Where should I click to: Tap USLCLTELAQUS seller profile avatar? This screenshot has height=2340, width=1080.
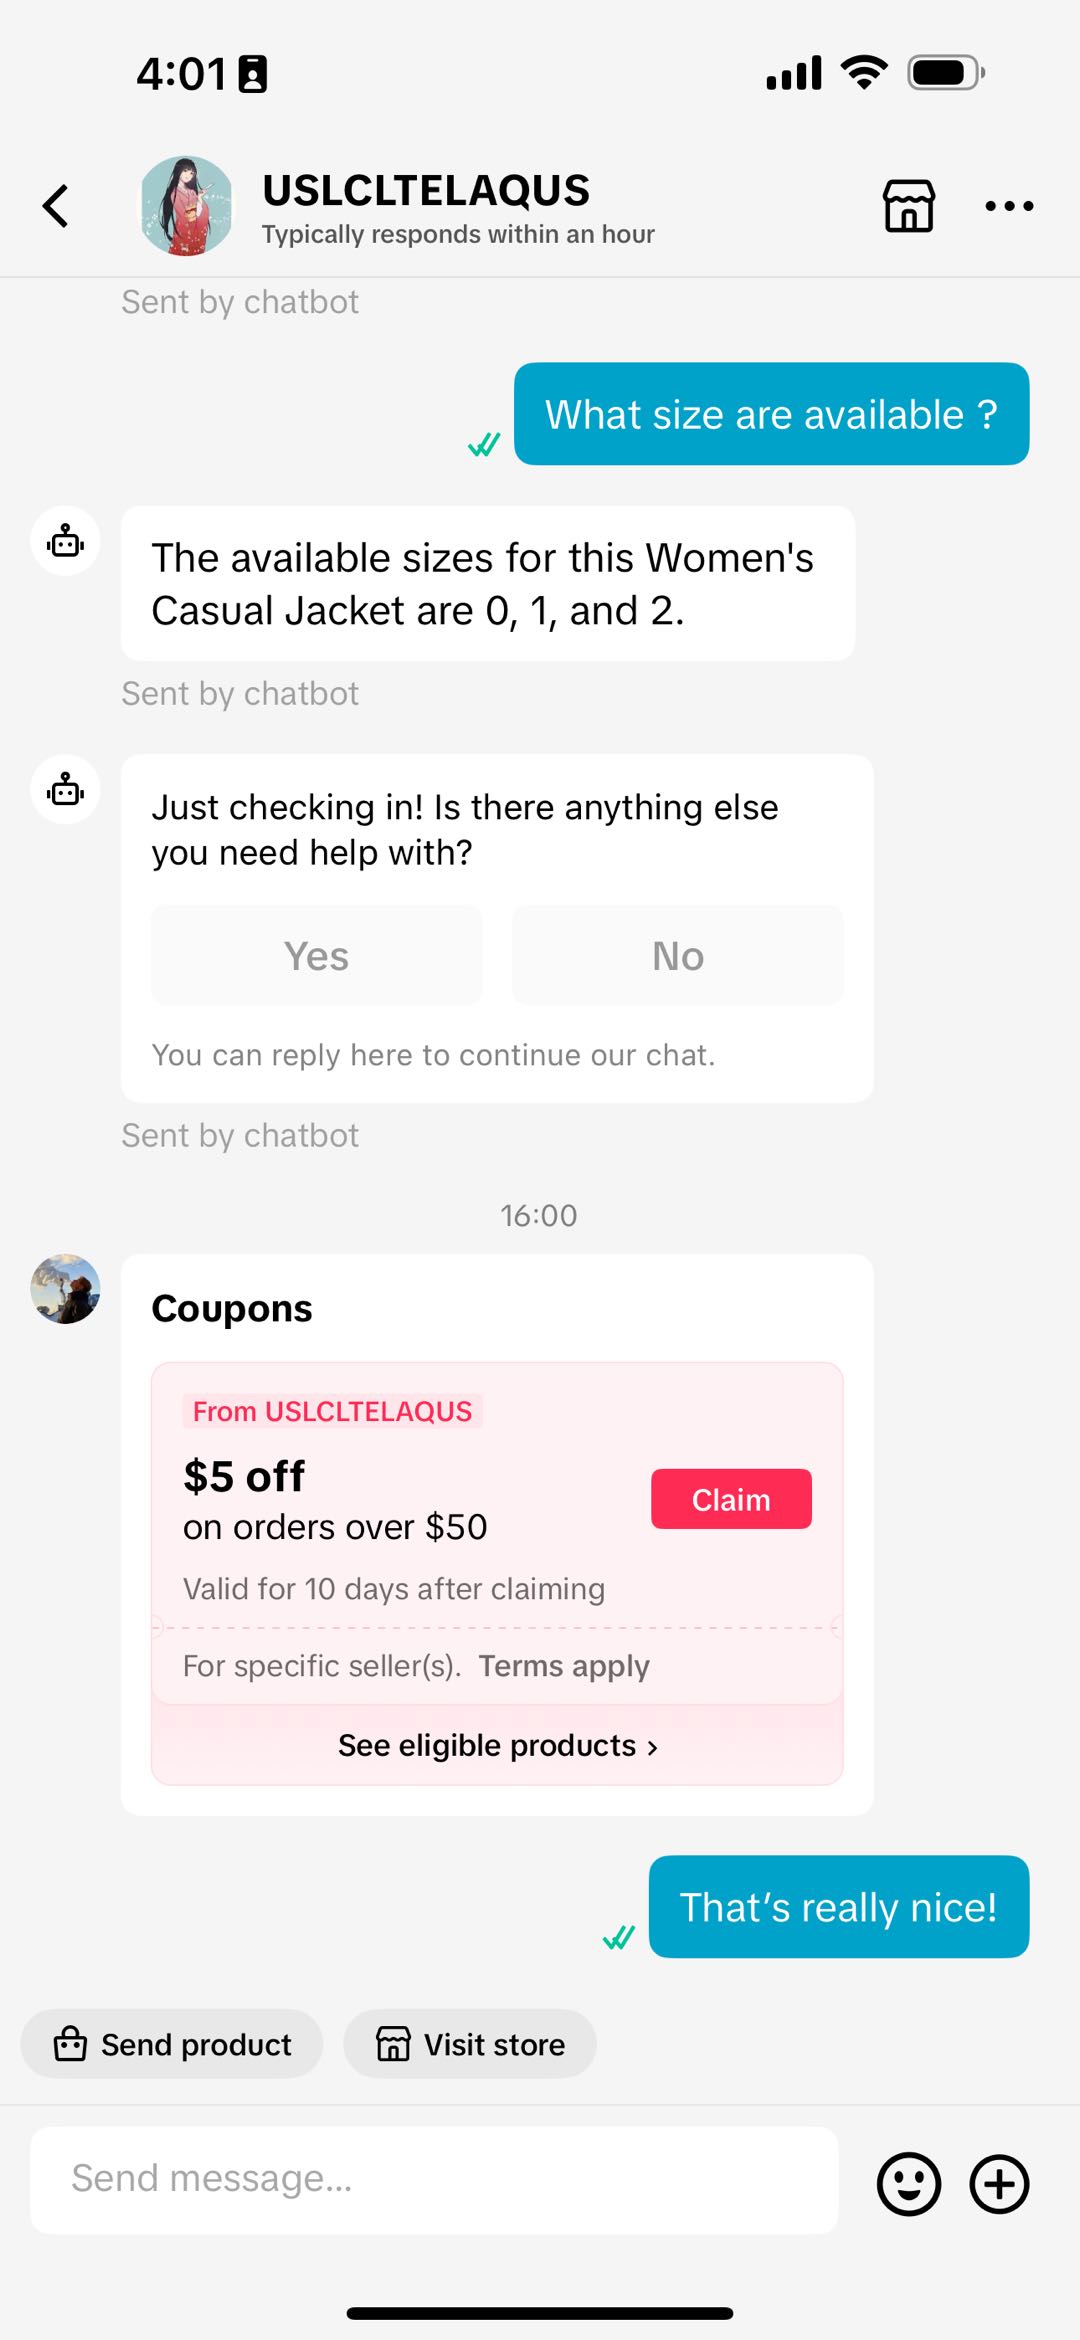click(x=186, y=206)
